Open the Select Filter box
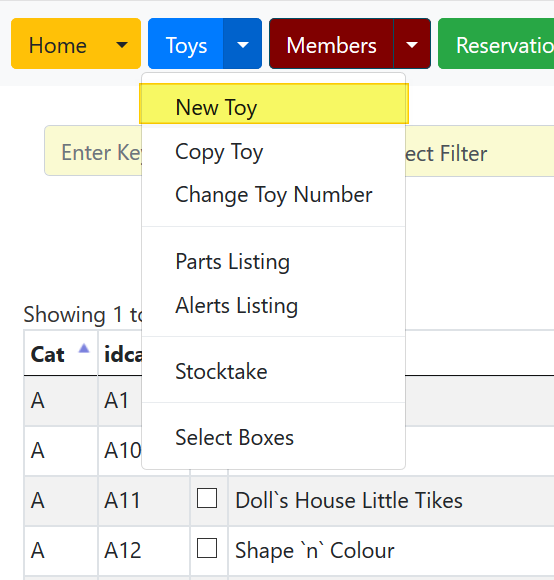 tap(480, 151)
